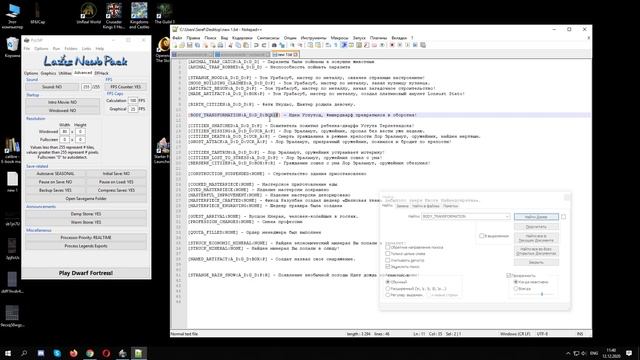The image size is (640, 360).
Task: Redo the edit via toolbar arrow
Action: [264, 45]
